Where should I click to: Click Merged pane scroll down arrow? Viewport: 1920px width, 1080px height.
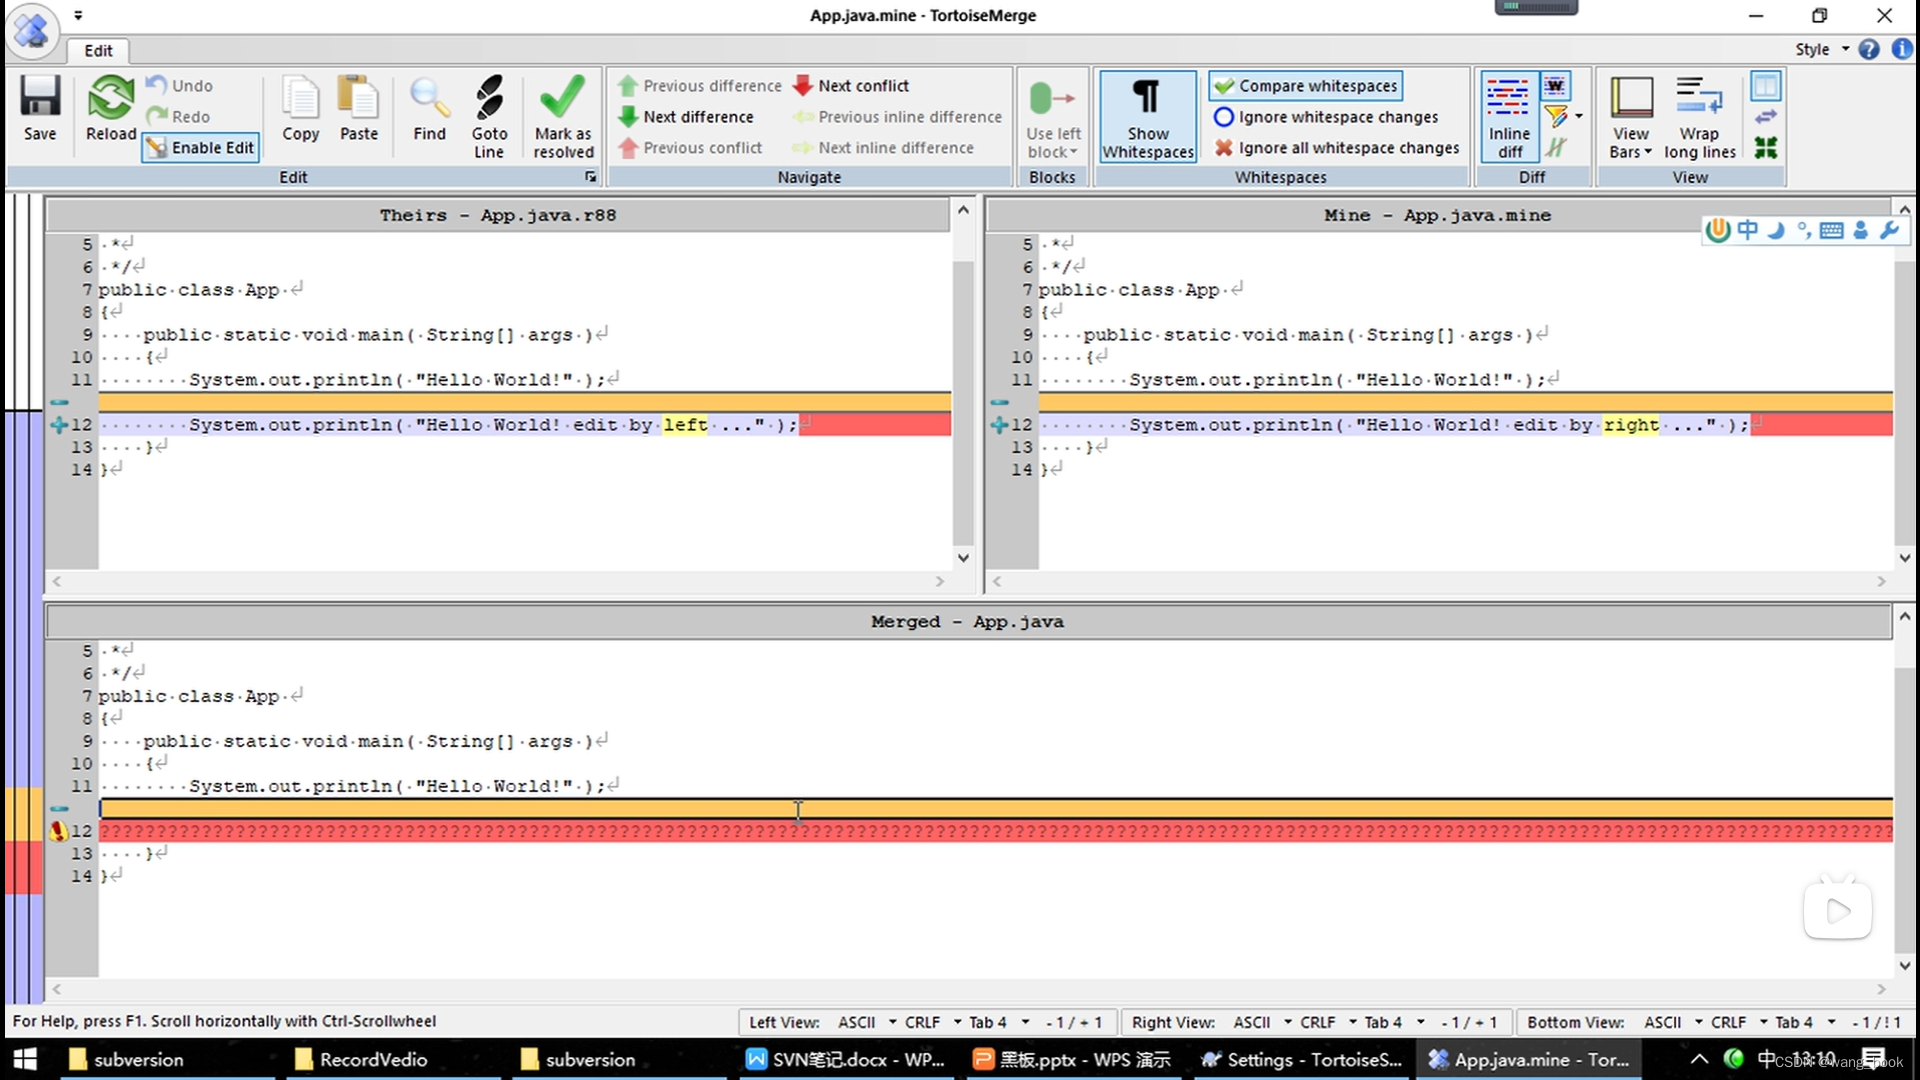click(1904, 965)
